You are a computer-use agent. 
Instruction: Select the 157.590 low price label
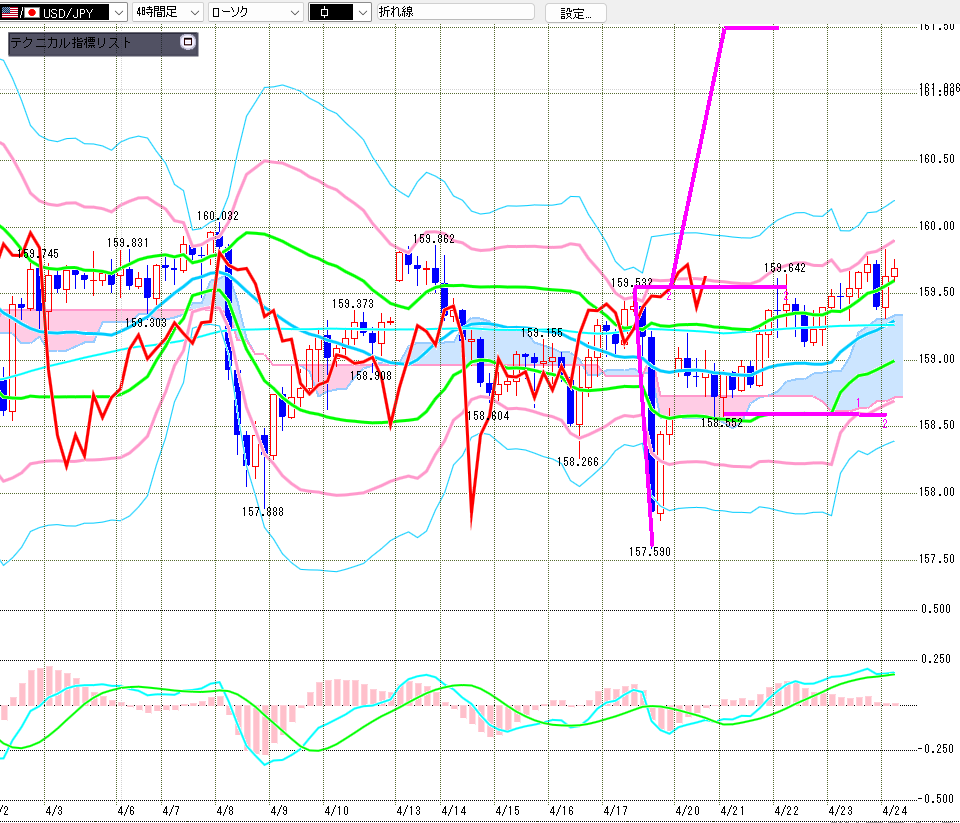pyautogui.click(x=649, y=551)
